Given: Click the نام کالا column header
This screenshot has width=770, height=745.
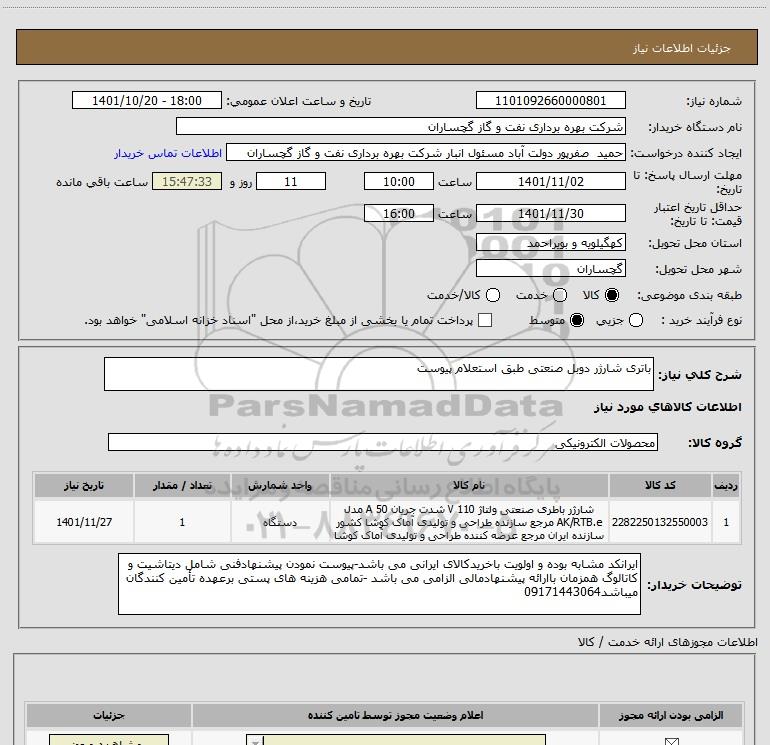Looking at the screenshot, I should pos(468,485).
